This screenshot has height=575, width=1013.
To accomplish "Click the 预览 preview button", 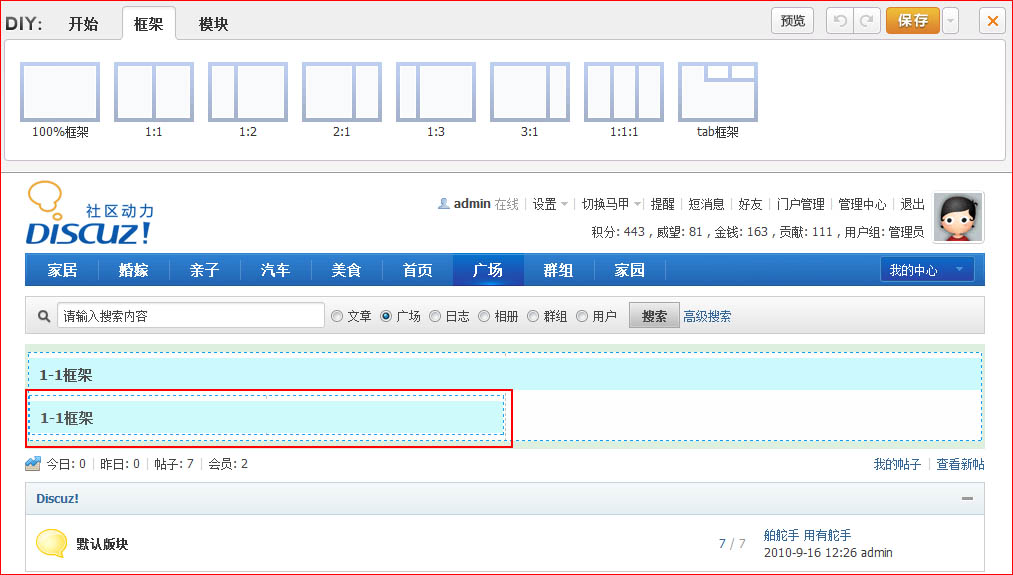I will 792,21.
